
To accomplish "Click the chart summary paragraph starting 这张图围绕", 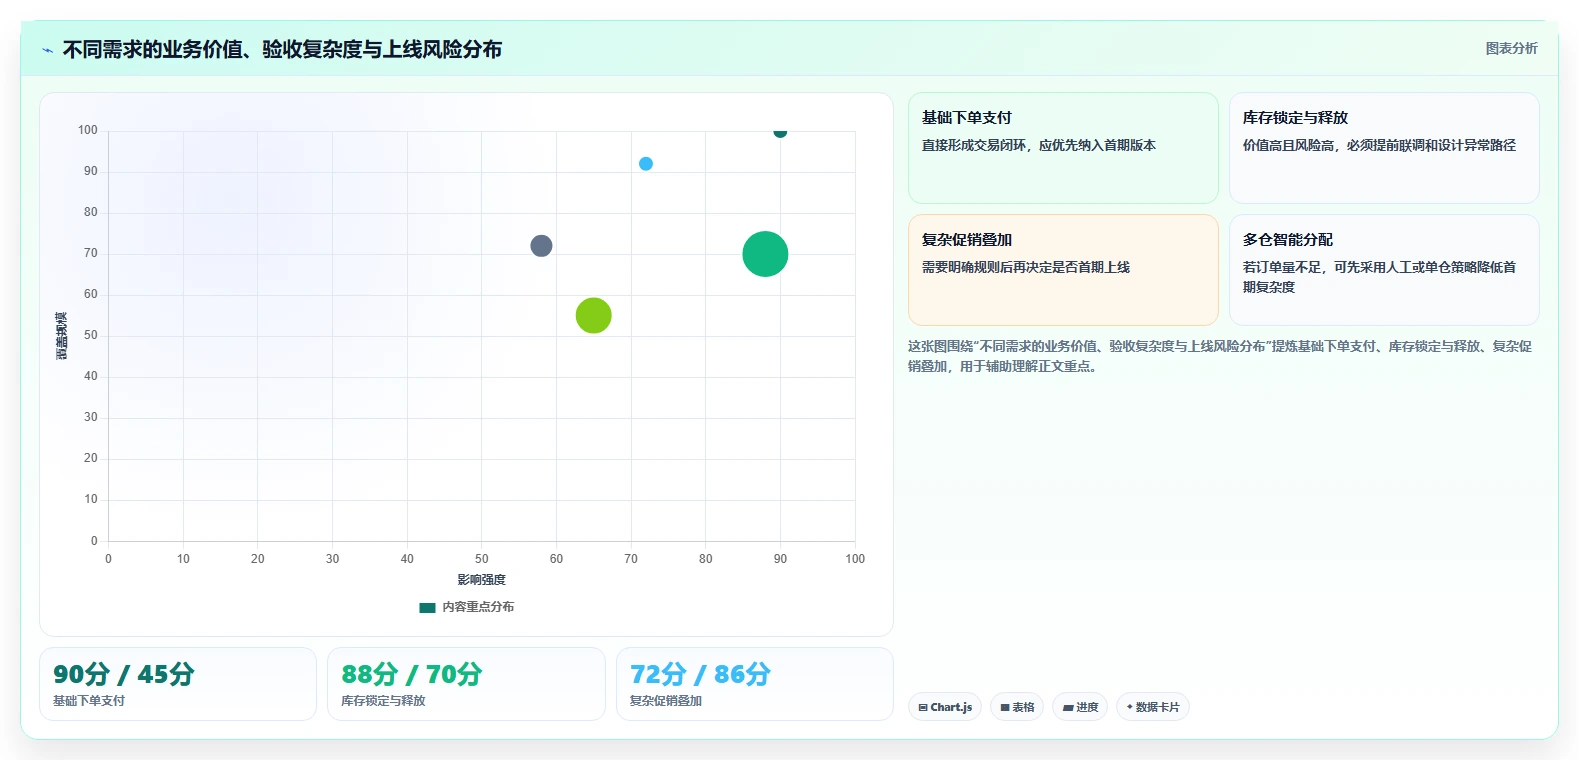I will [x=1220, y=356].
